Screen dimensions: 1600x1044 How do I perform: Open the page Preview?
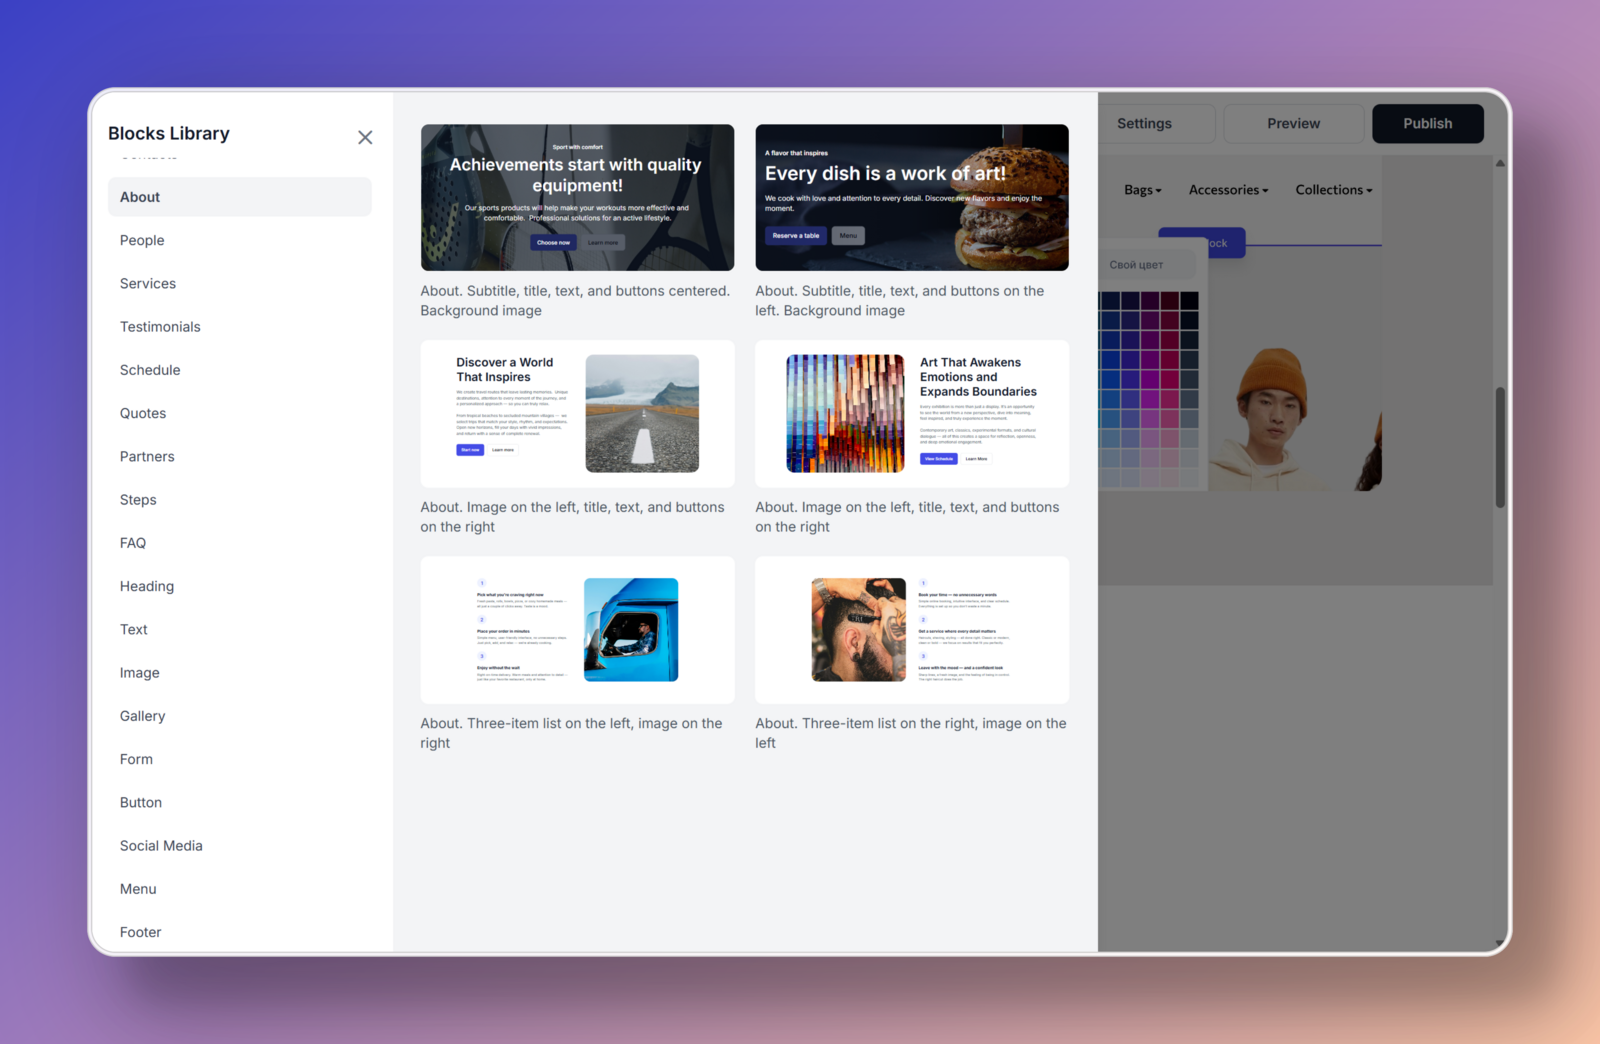click(1293, 124)
